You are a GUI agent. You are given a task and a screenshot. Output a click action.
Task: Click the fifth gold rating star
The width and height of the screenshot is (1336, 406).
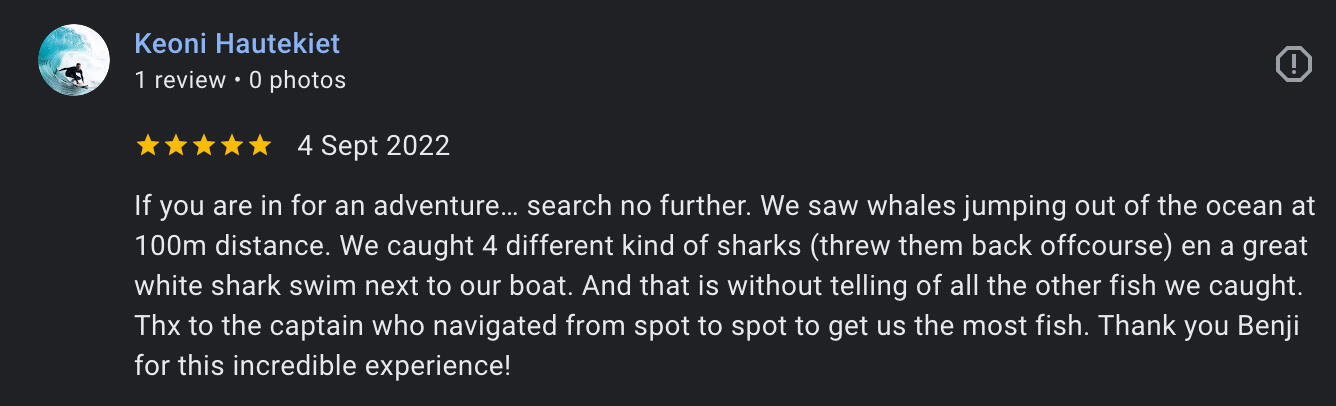click(259, 147)
